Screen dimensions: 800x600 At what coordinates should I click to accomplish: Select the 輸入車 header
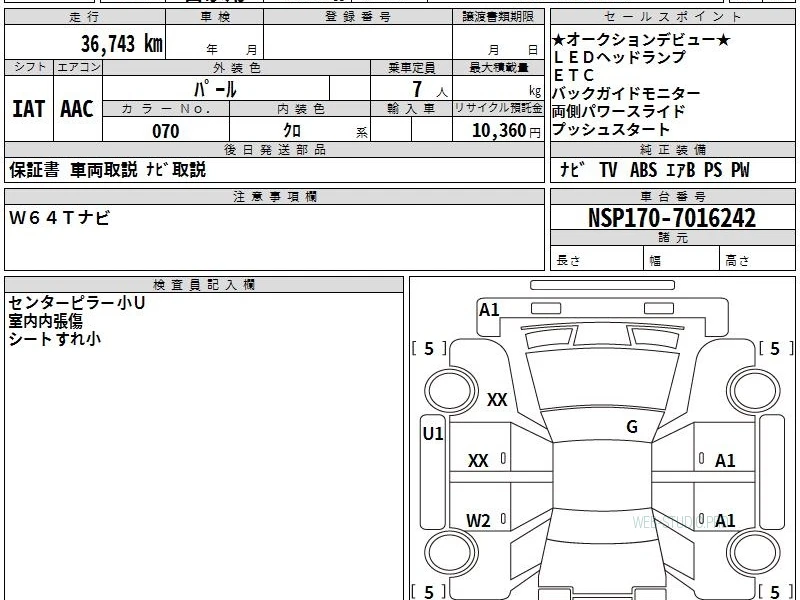point(412,109)
